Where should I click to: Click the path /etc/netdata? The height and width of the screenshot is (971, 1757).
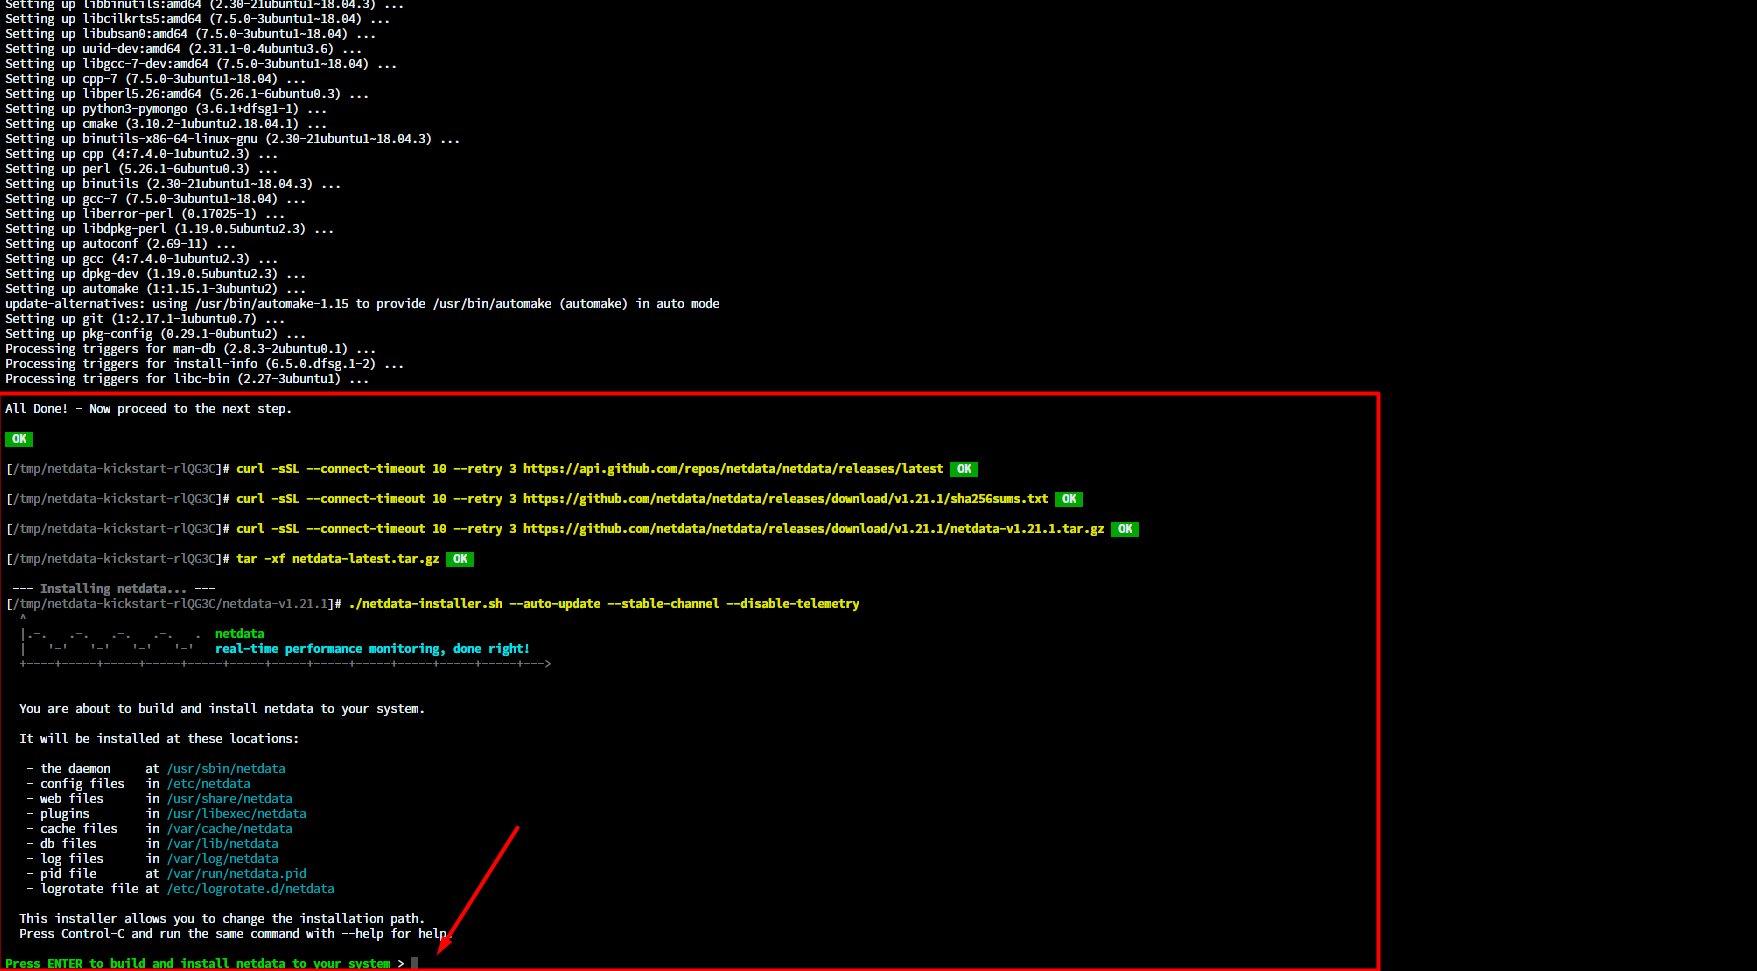(x=209, y=784)
